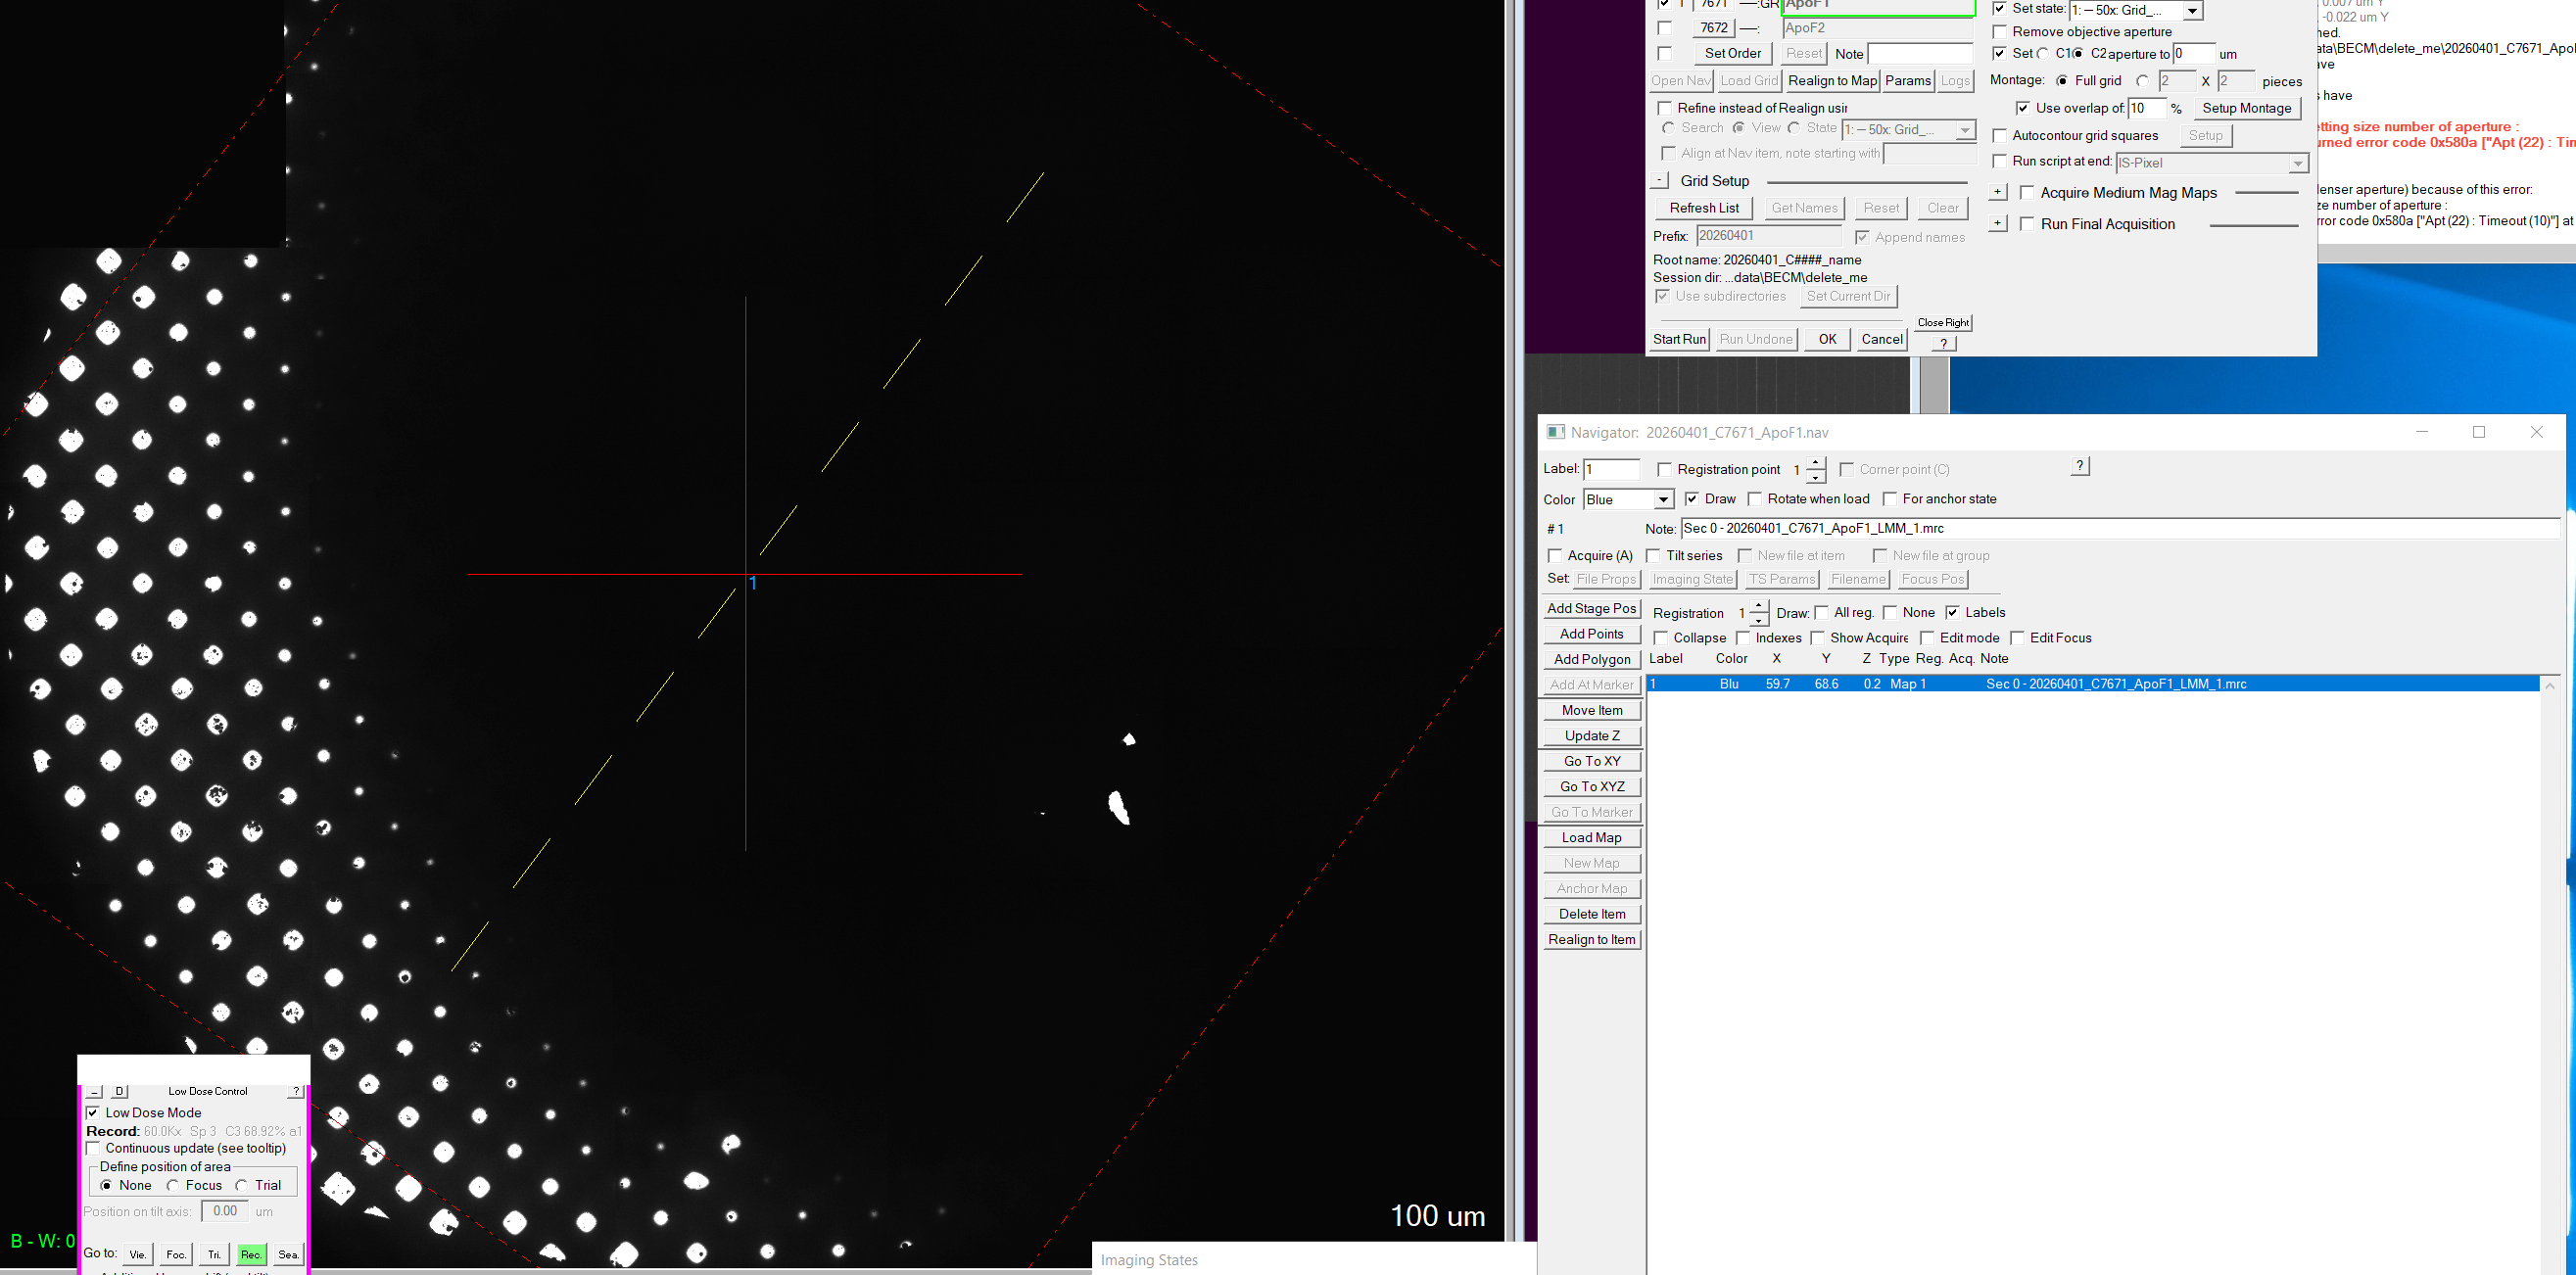Click the Navigator help question mark button
The height and width of the screenshot is (1275, 2576).
[2080, 466]
